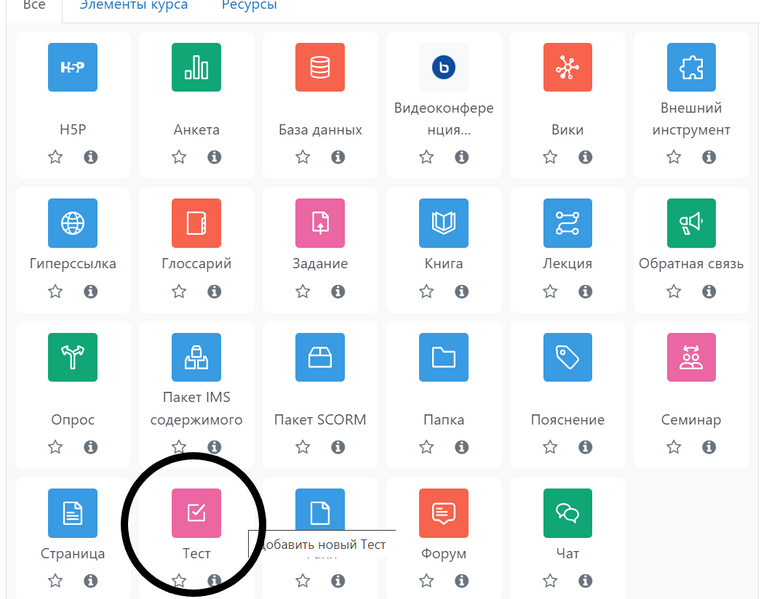Click the Тест quiz icon
The image size is (769, 599).
196,513
